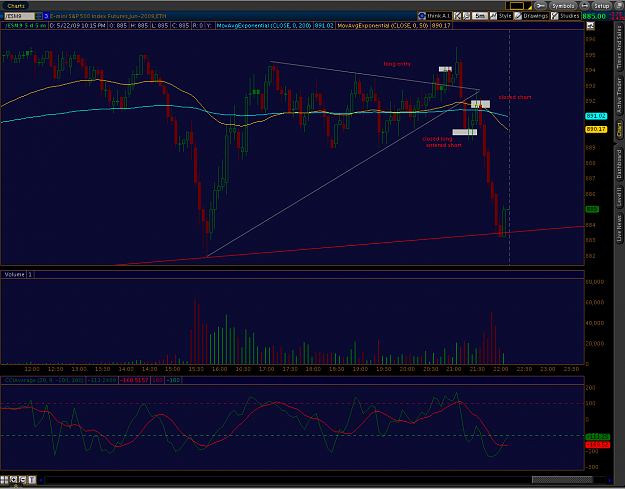Click the text tool icon at bottom left
The width and height of the screenshot is (625, 489).
pyautogui.click(x=32, y=480)
